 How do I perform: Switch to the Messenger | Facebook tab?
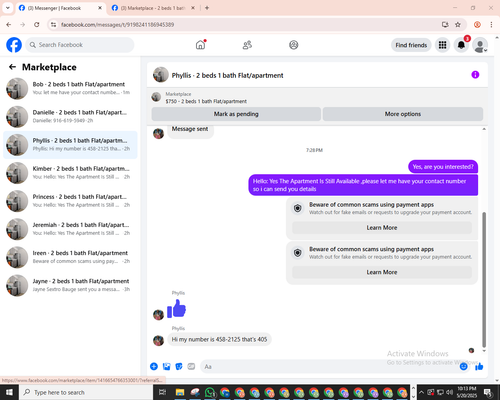[60, 8]
